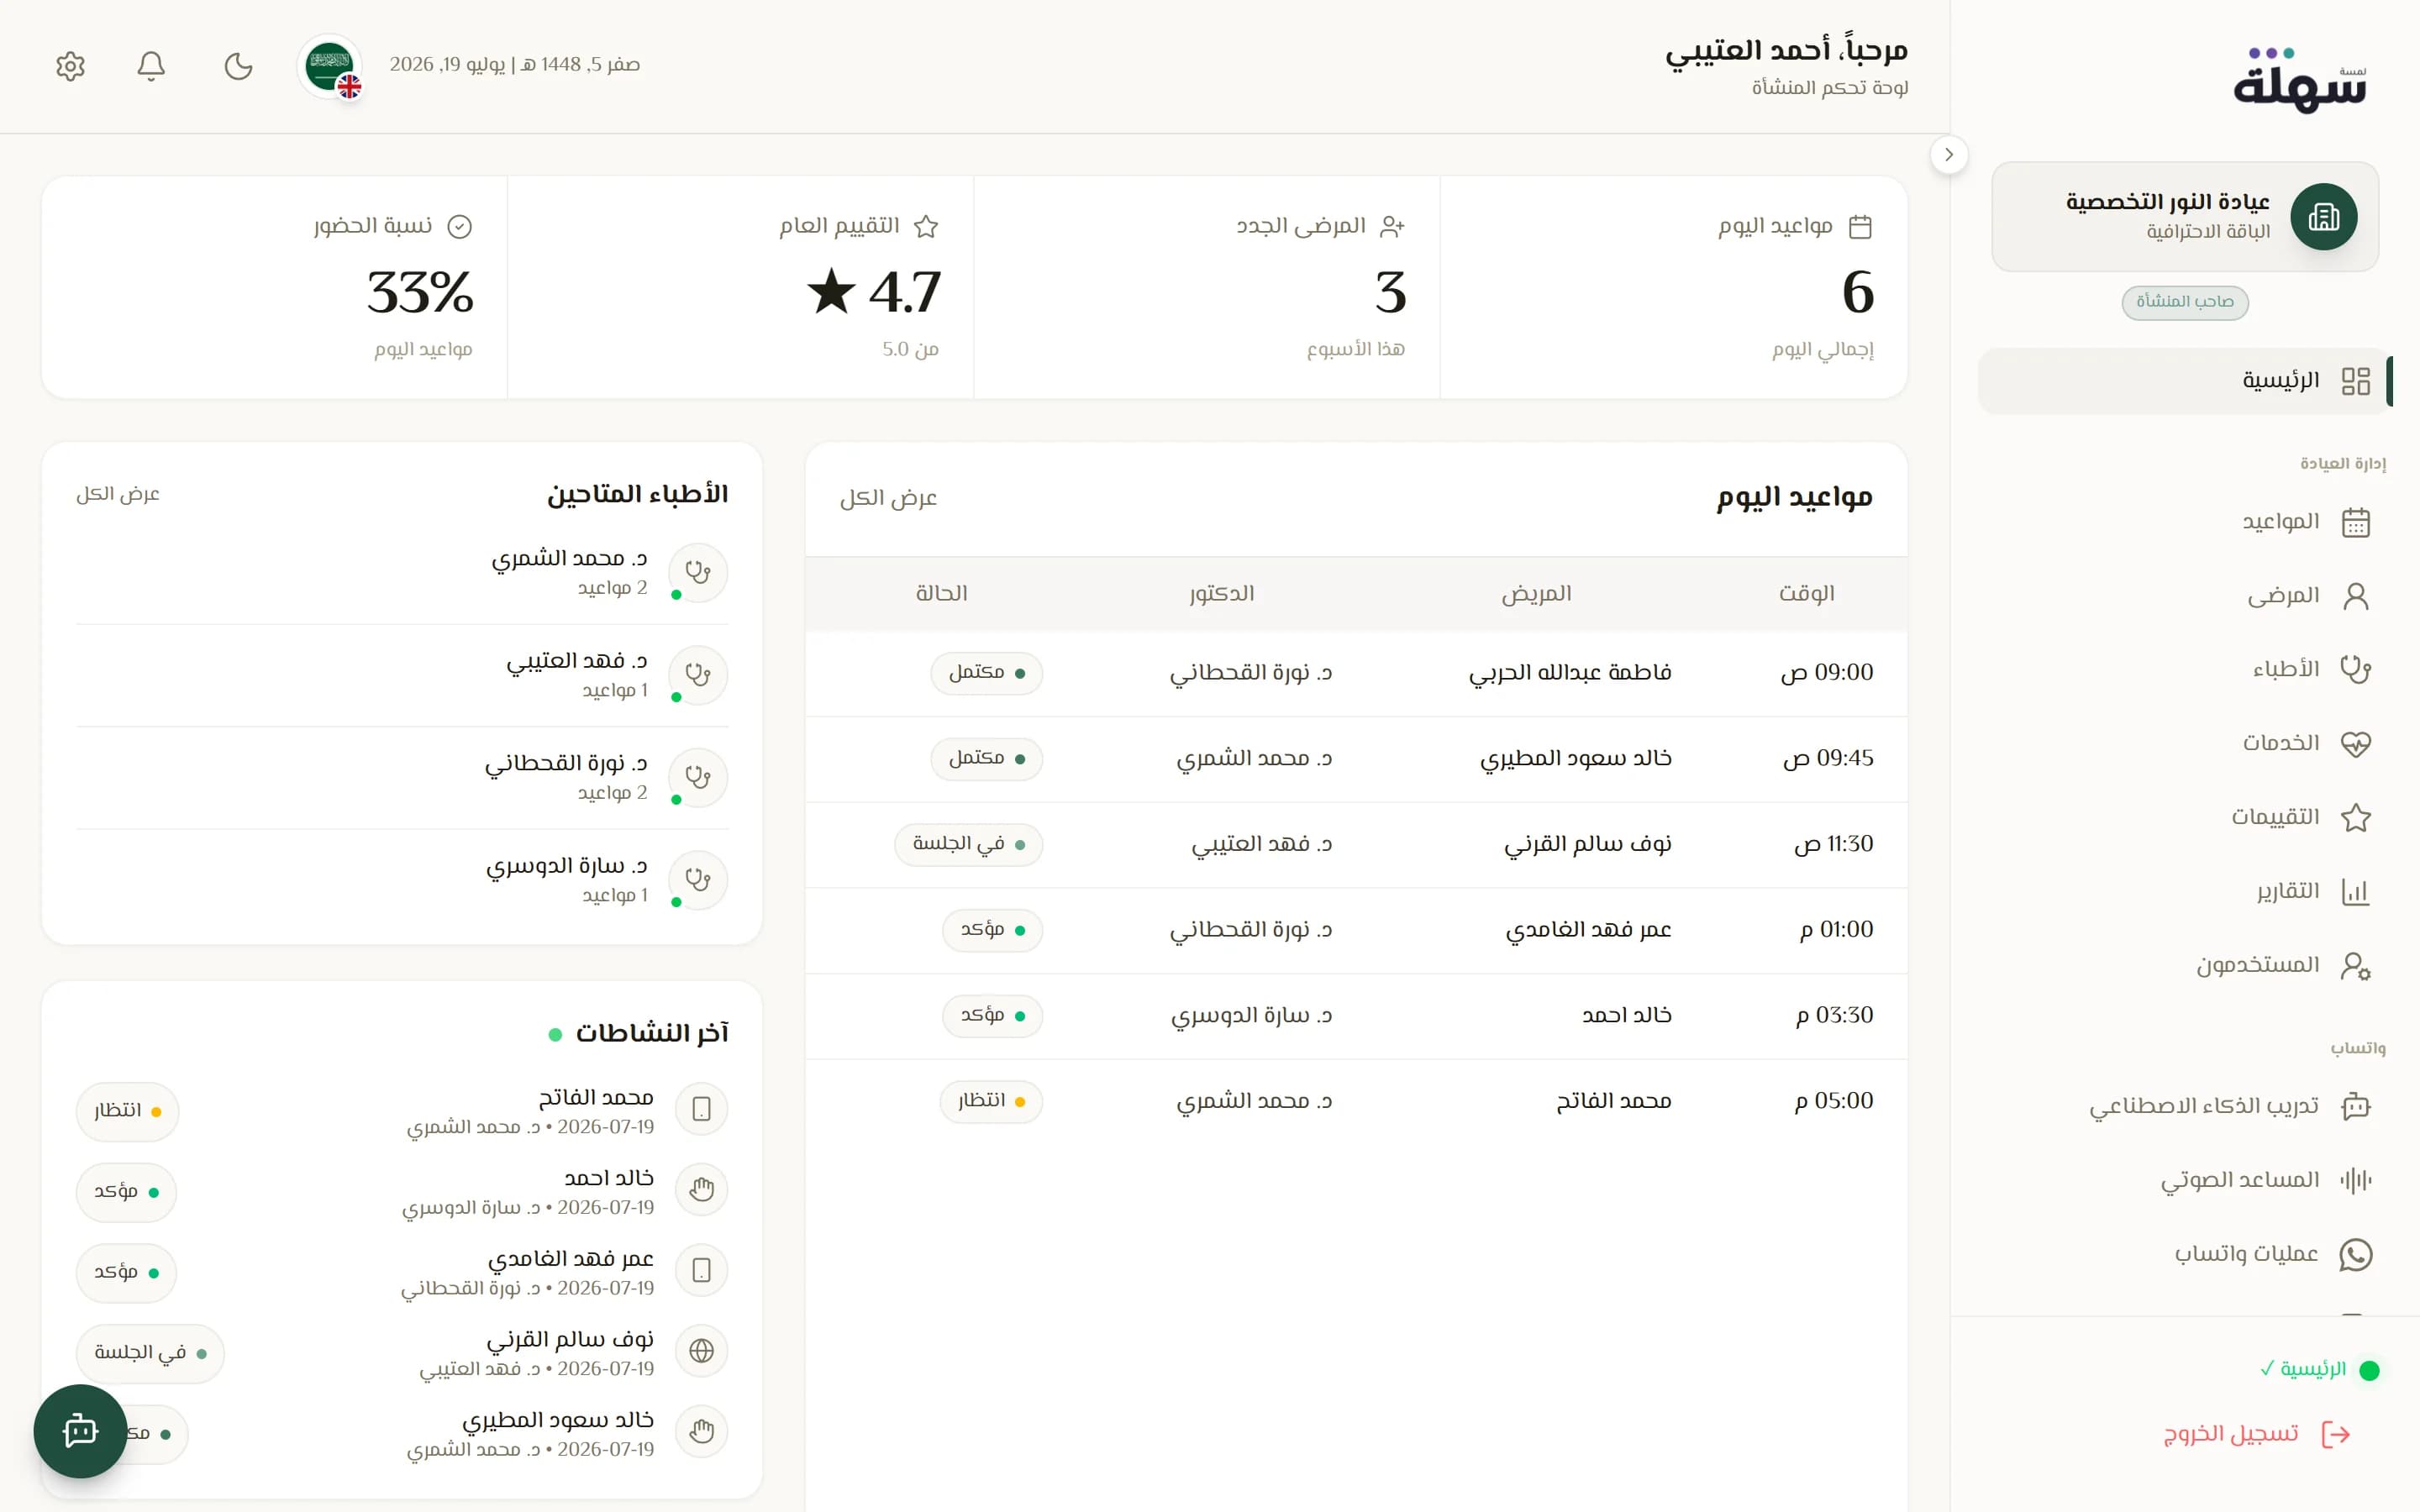This screenshot has width=2420, height=1512.
Task: Click the globe icon for نوف سالم القرني activity
Action: click(x=701, y=1351)
